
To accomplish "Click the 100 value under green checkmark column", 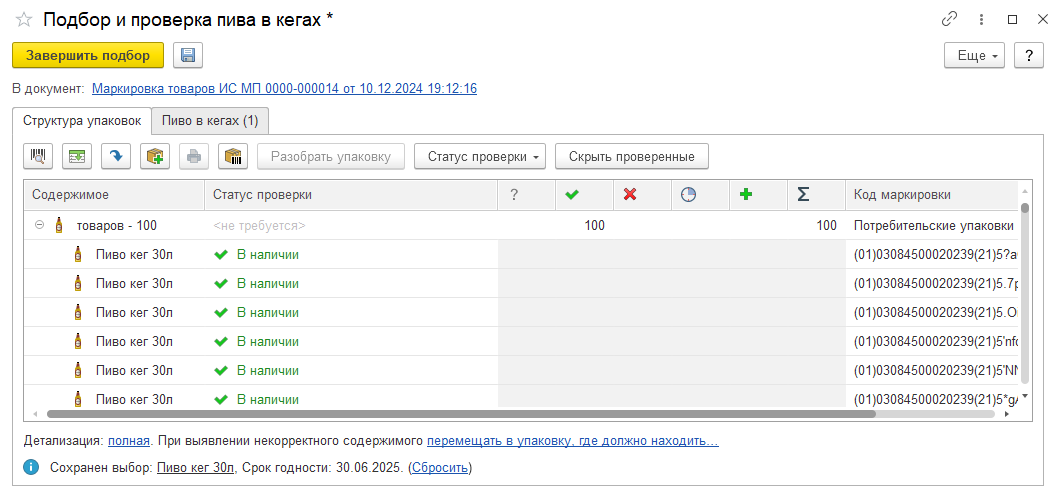I will (x=594, y=226).
